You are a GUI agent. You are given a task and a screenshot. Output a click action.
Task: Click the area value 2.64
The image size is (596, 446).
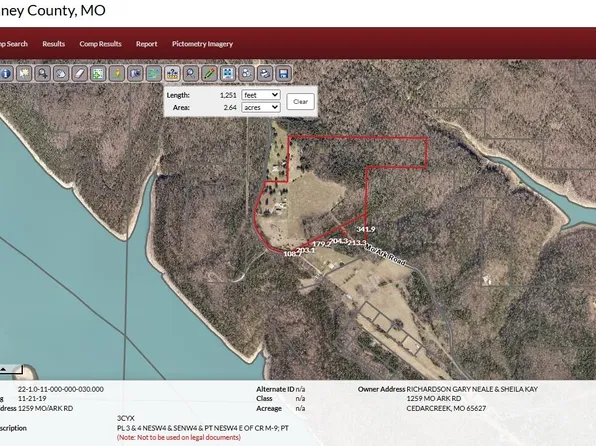(x=230, y=108)
